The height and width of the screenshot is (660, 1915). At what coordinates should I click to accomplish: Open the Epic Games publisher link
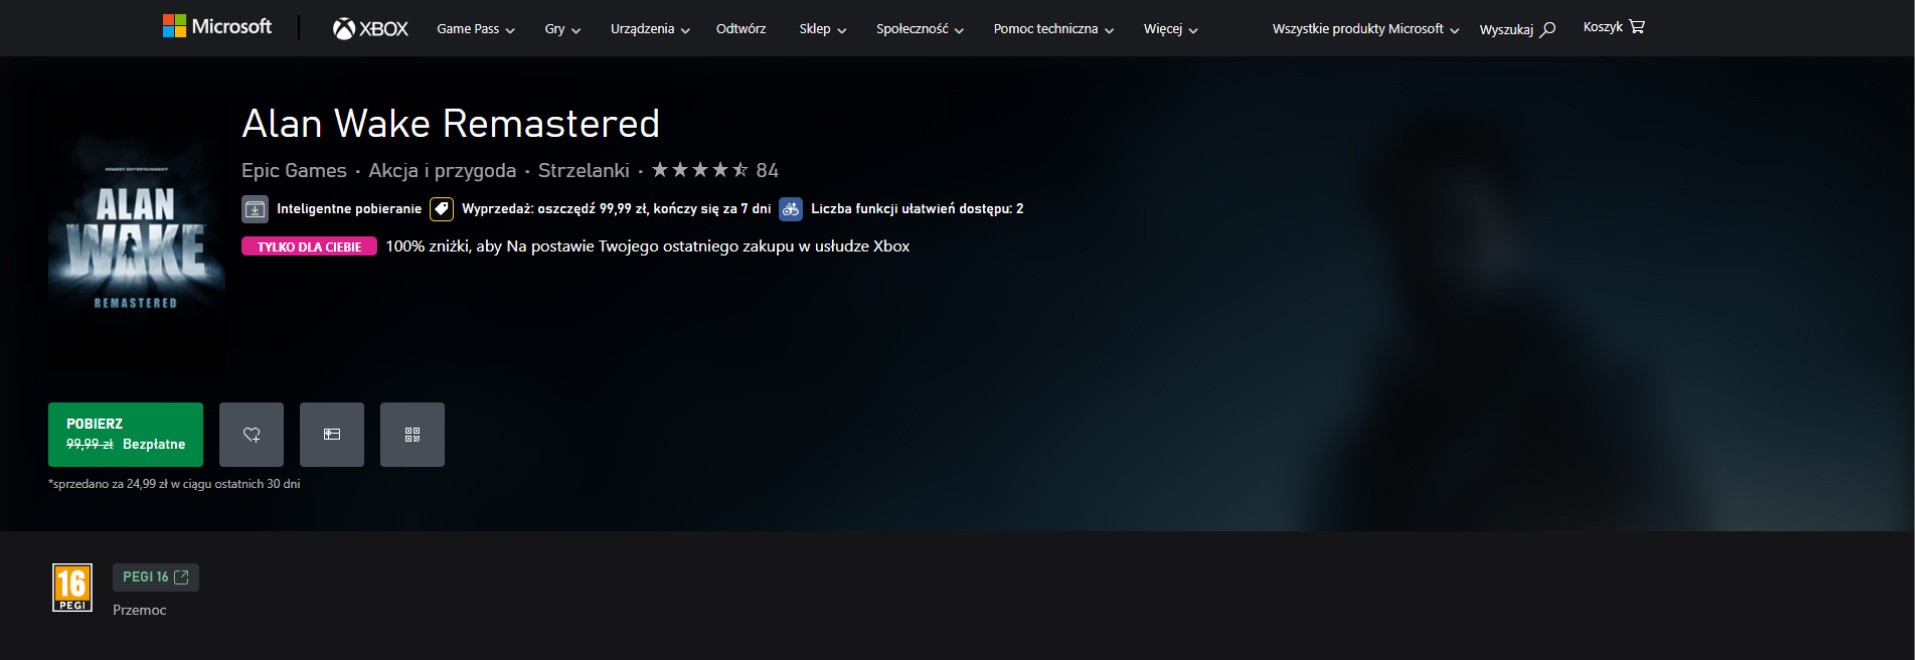point(294,170)
